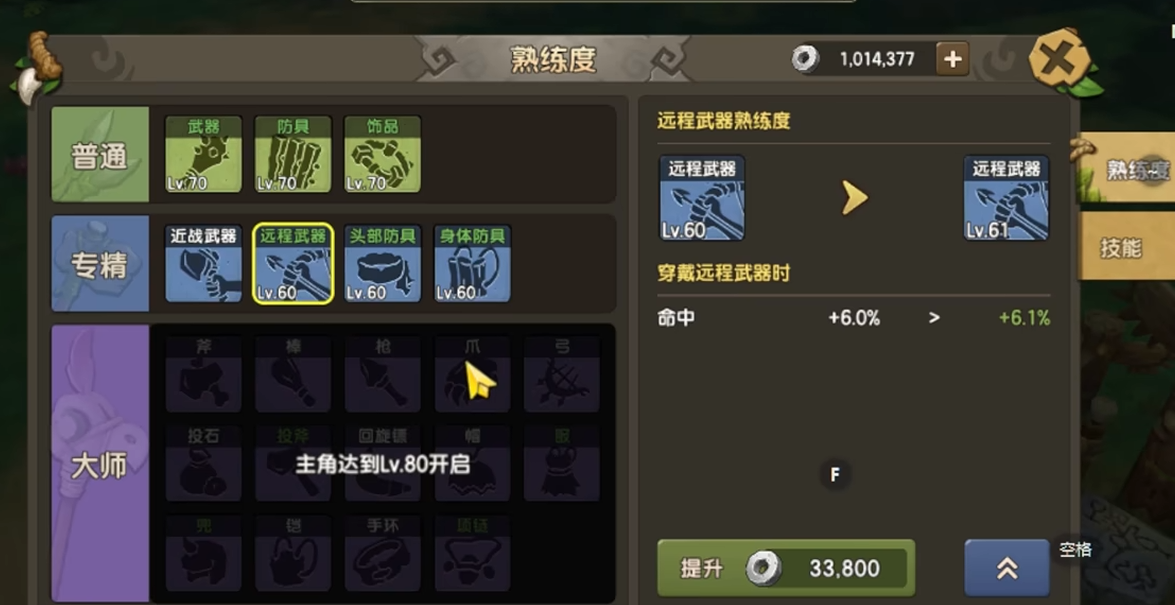
Task: Choose the 身体防具 Lv.60 specialization icon
Action: click(473, 264)
